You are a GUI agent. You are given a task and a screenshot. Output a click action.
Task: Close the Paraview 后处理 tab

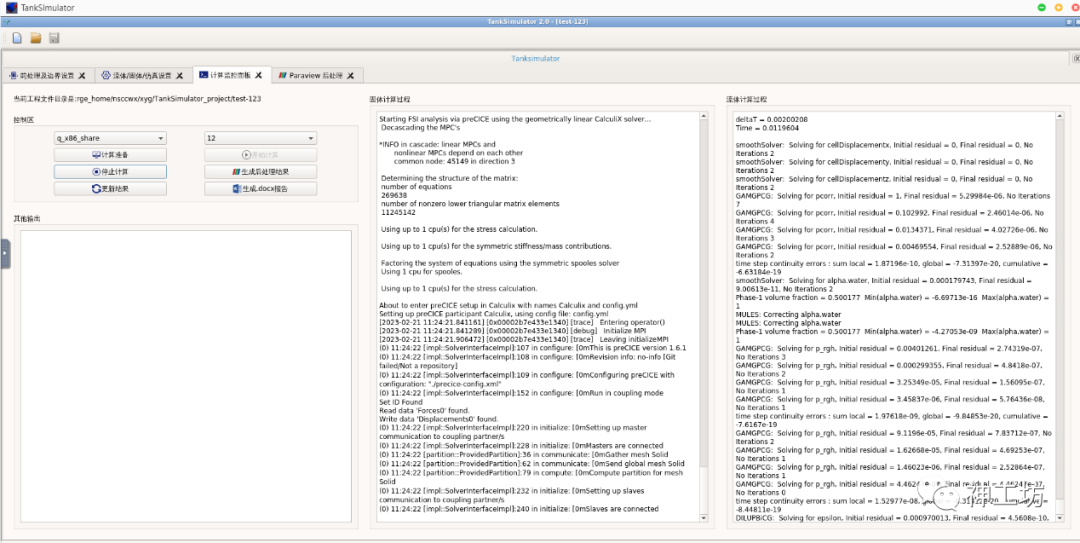(x=350, y=75)
